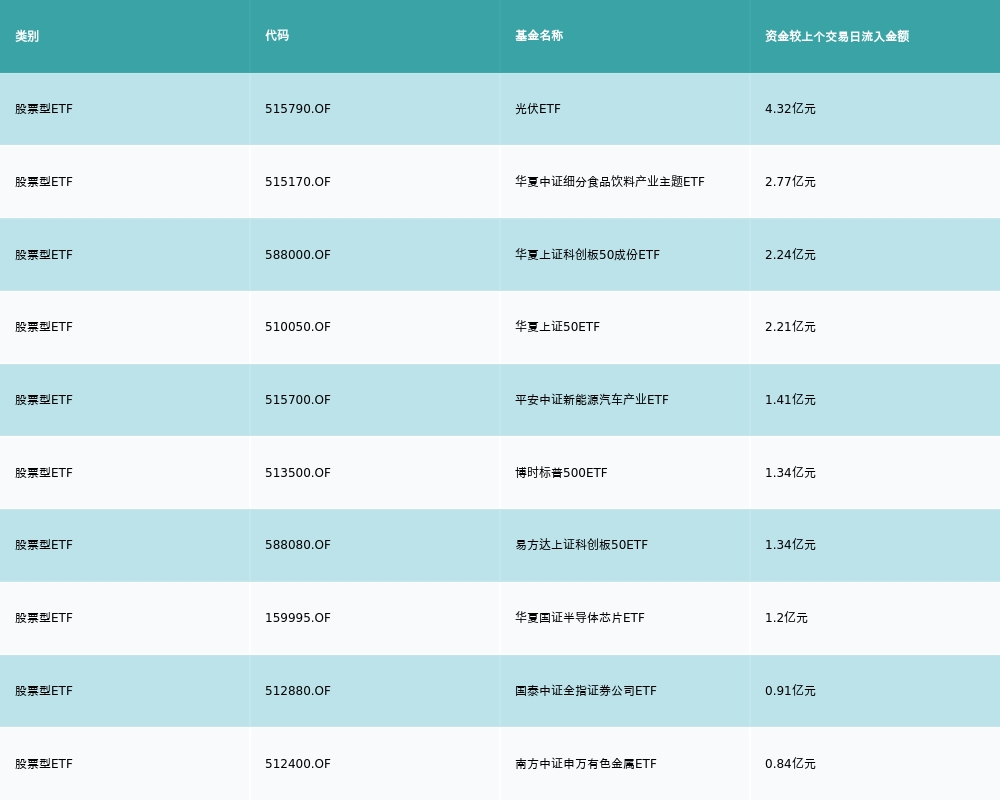Viewport: 1000px width, 800px height.
Task: Click the 类别 column header
Action: click(27, 36)
